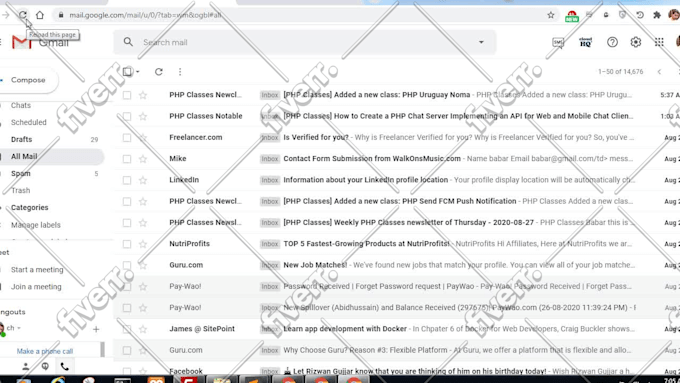Open Why Choose Guru email
The width and height of the screenshot is (680, 383).
pyautogui.click(x=397, y=350)
